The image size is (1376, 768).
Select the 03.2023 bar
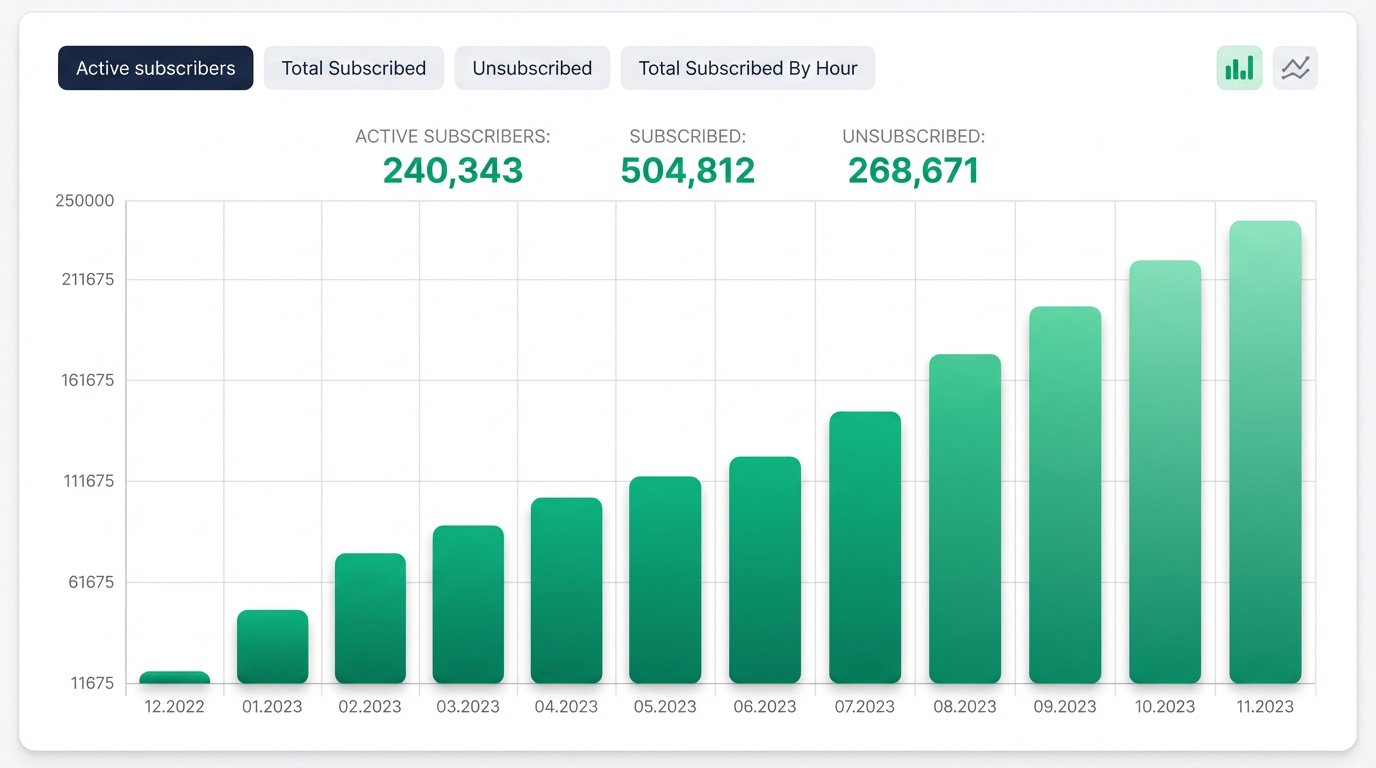pos(468,605)
